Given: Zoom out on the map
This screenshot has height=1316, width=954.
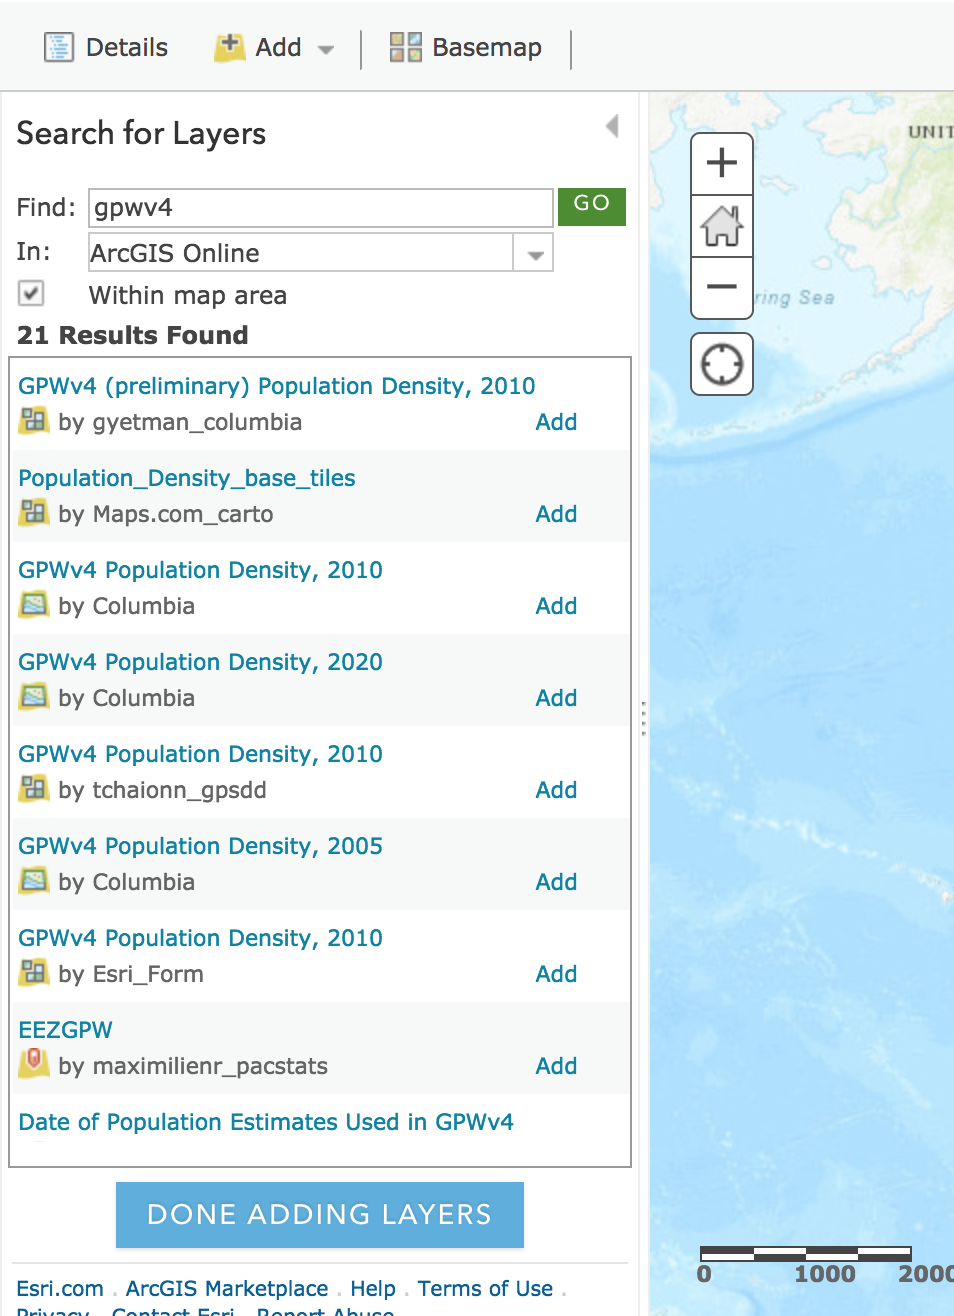Looking at the screenshot, I should pyautogui.click(x=722, y=287).
